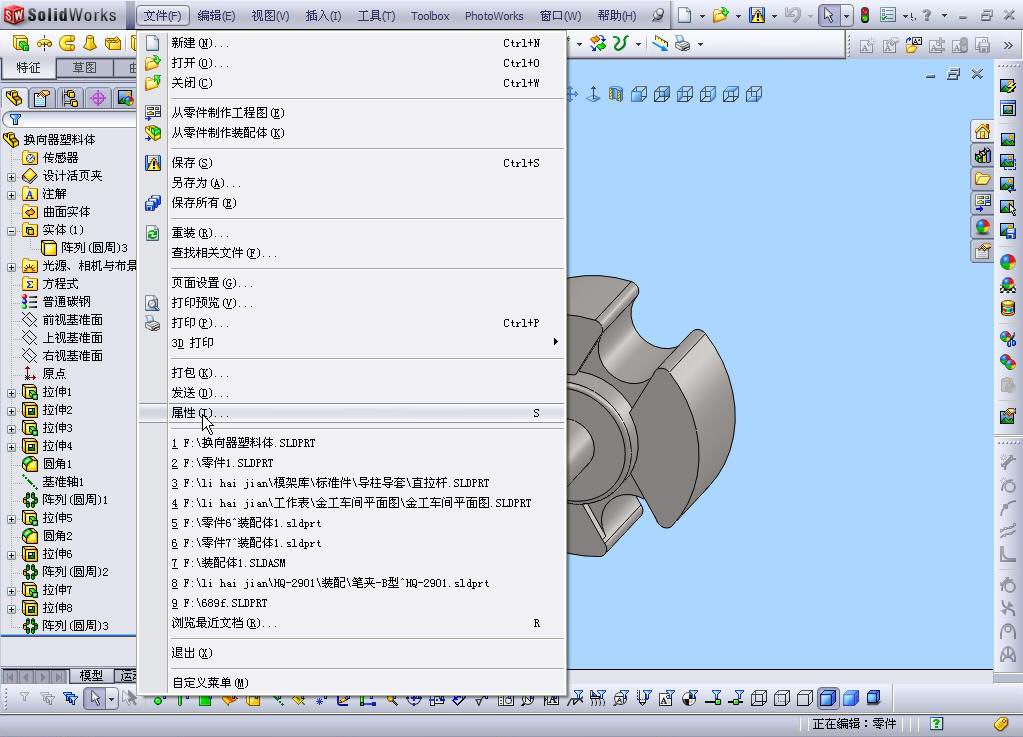Expand the 设计活页夹 tree node
Screen dimensions: 1023x737
[x=11, y=177]
